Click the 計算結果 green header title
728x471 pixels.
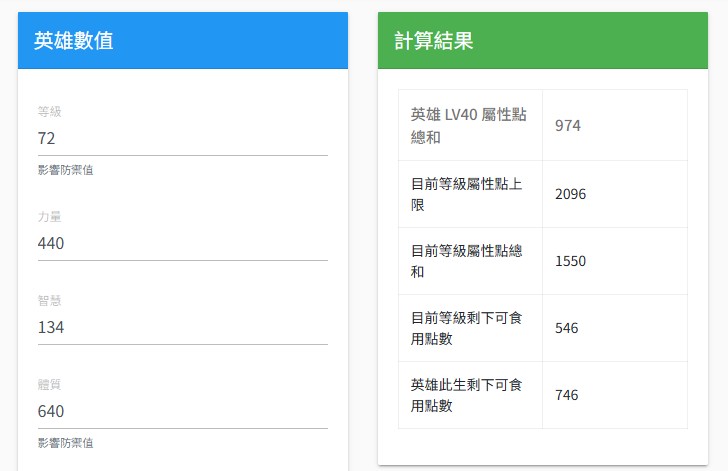tap(433, 41)
